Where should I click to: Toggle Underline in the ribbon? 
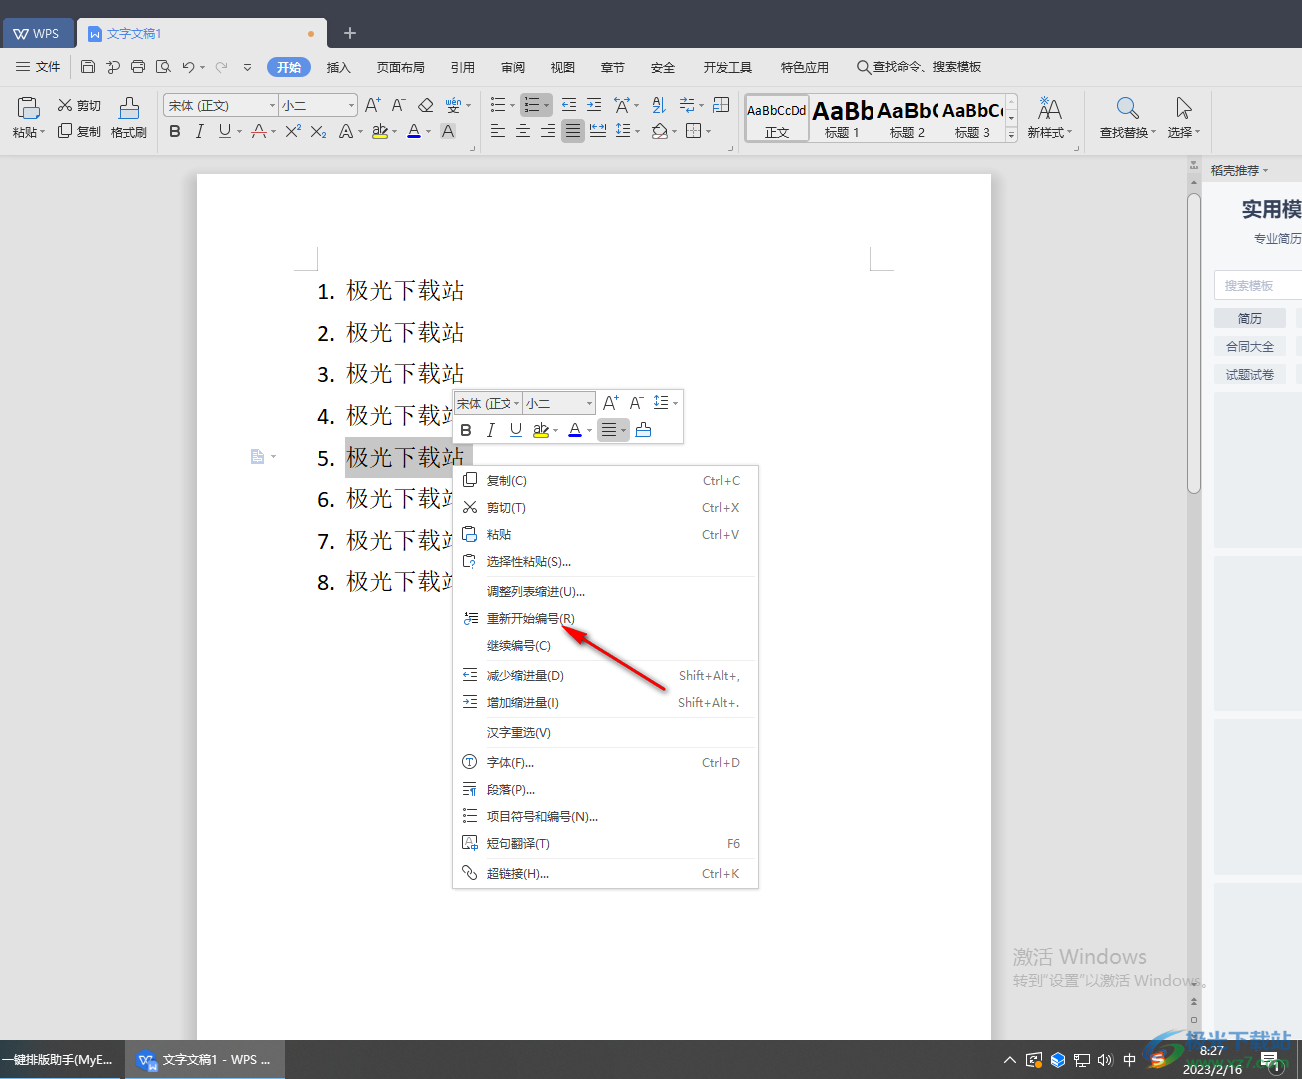pyautogui.click(x=224, y=131)
